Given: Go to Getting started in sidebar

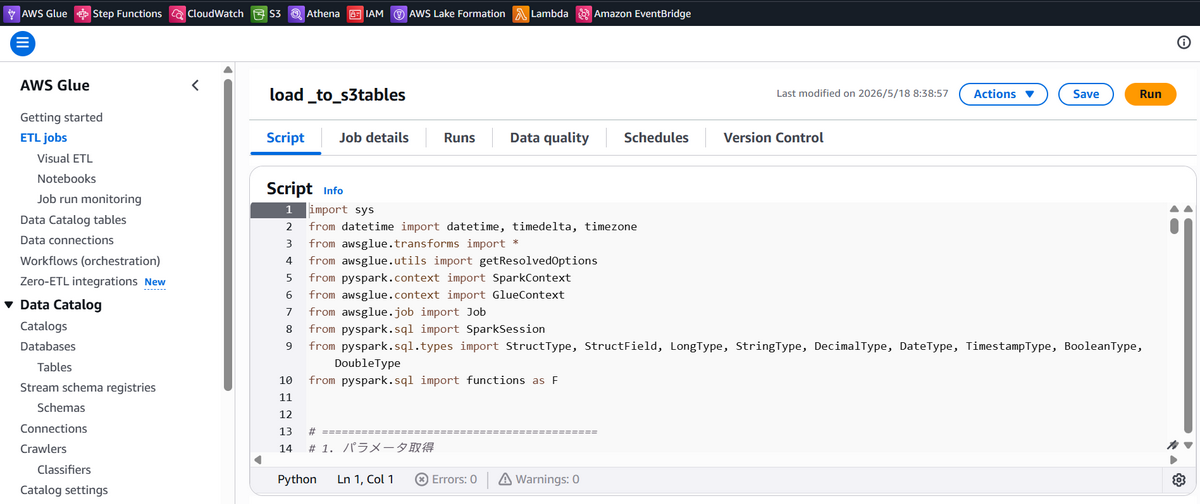Looking at the screenshot, I should [x=61, y=117].
